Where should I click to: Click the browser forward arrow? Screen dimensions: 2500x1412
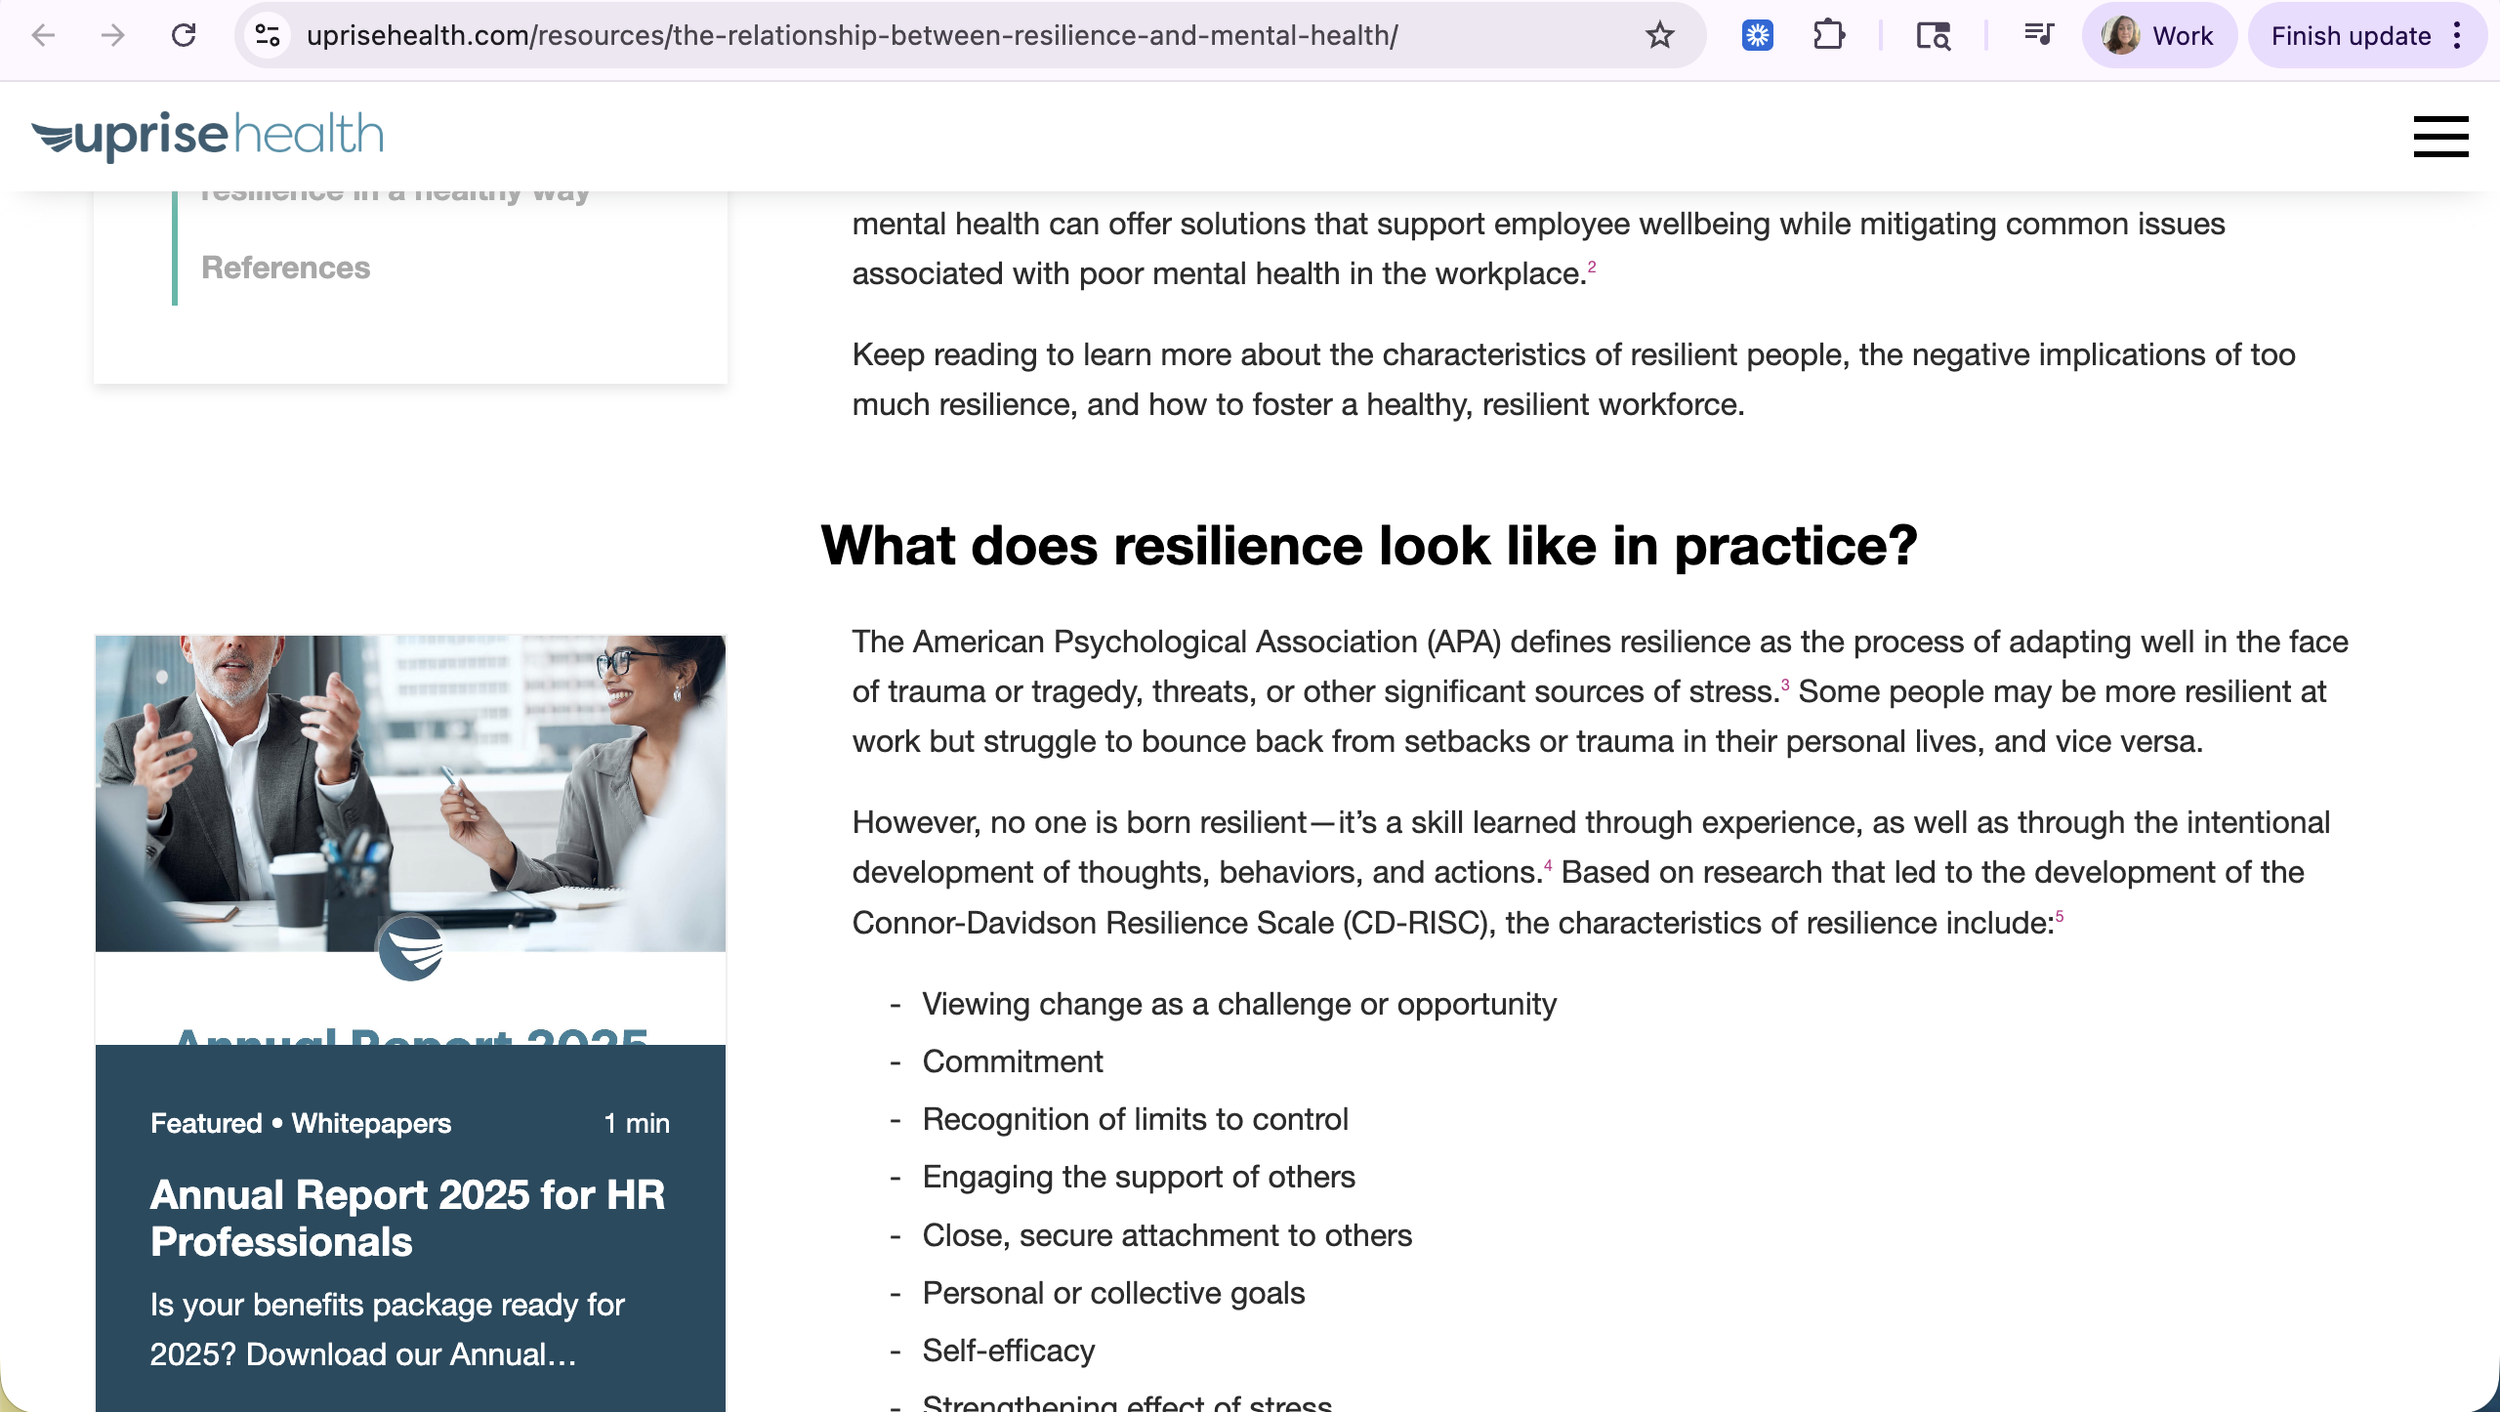113,36
